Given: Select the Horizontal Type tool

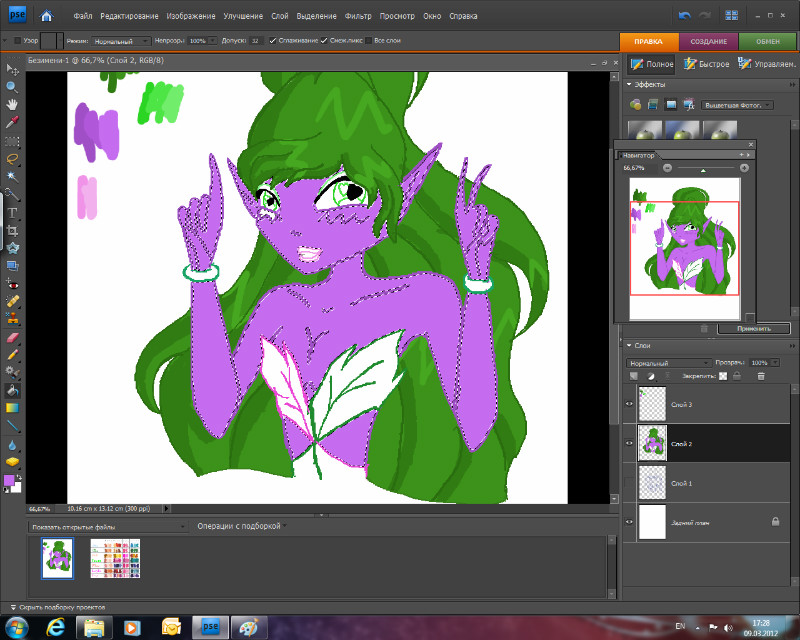Looking at the screenshot, I should pos(13,213).
